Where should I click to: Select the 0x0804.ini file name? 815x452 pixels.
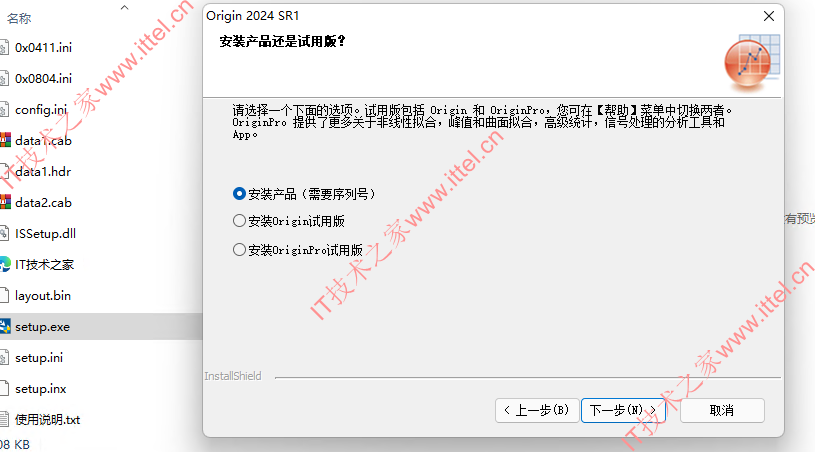44,79
